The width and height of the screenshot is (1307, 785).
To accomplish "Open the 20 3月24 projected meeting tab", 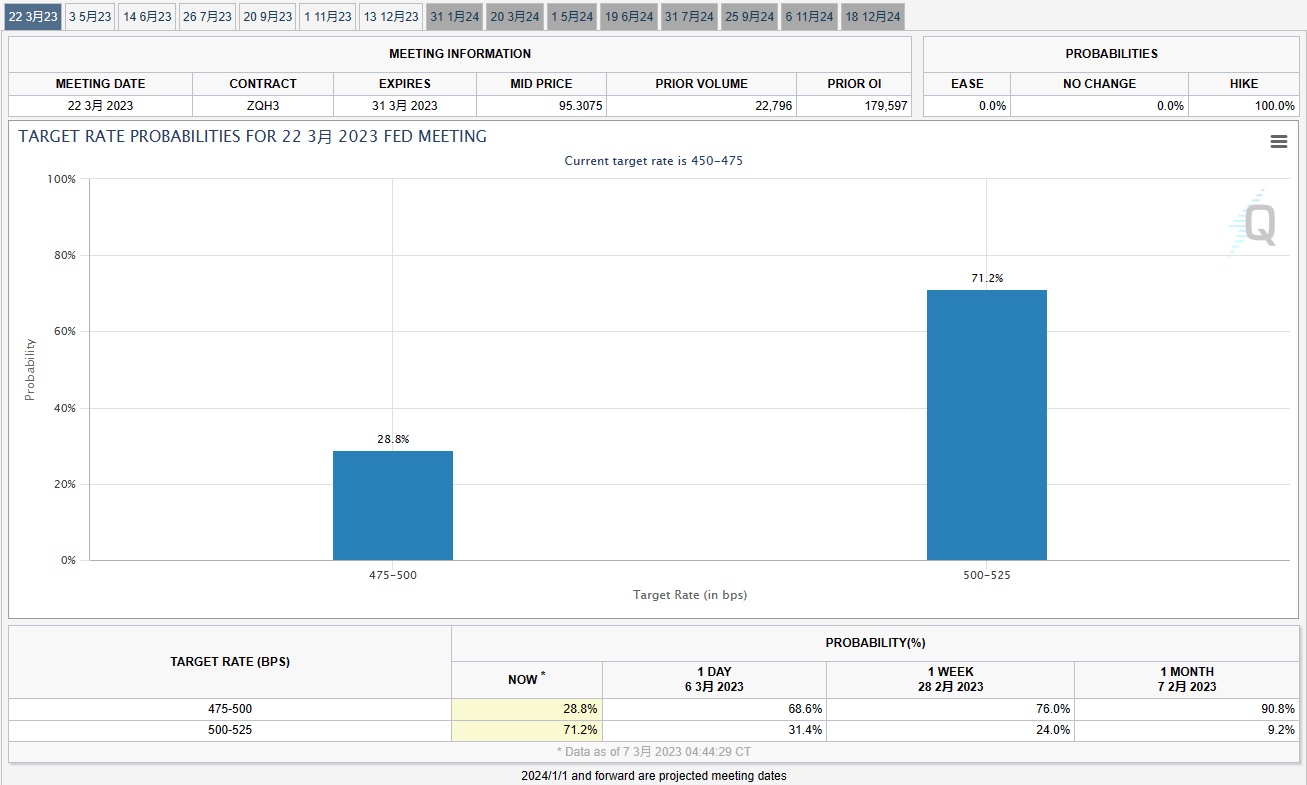I will 515,16.
